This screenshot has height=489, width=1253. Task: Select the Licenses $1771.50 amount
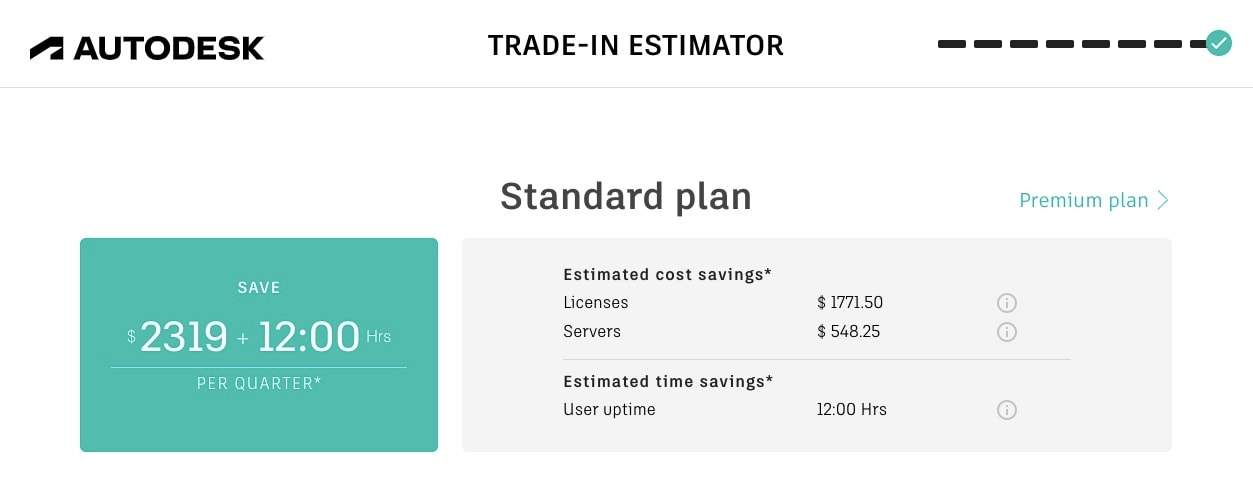coord(850,303)
